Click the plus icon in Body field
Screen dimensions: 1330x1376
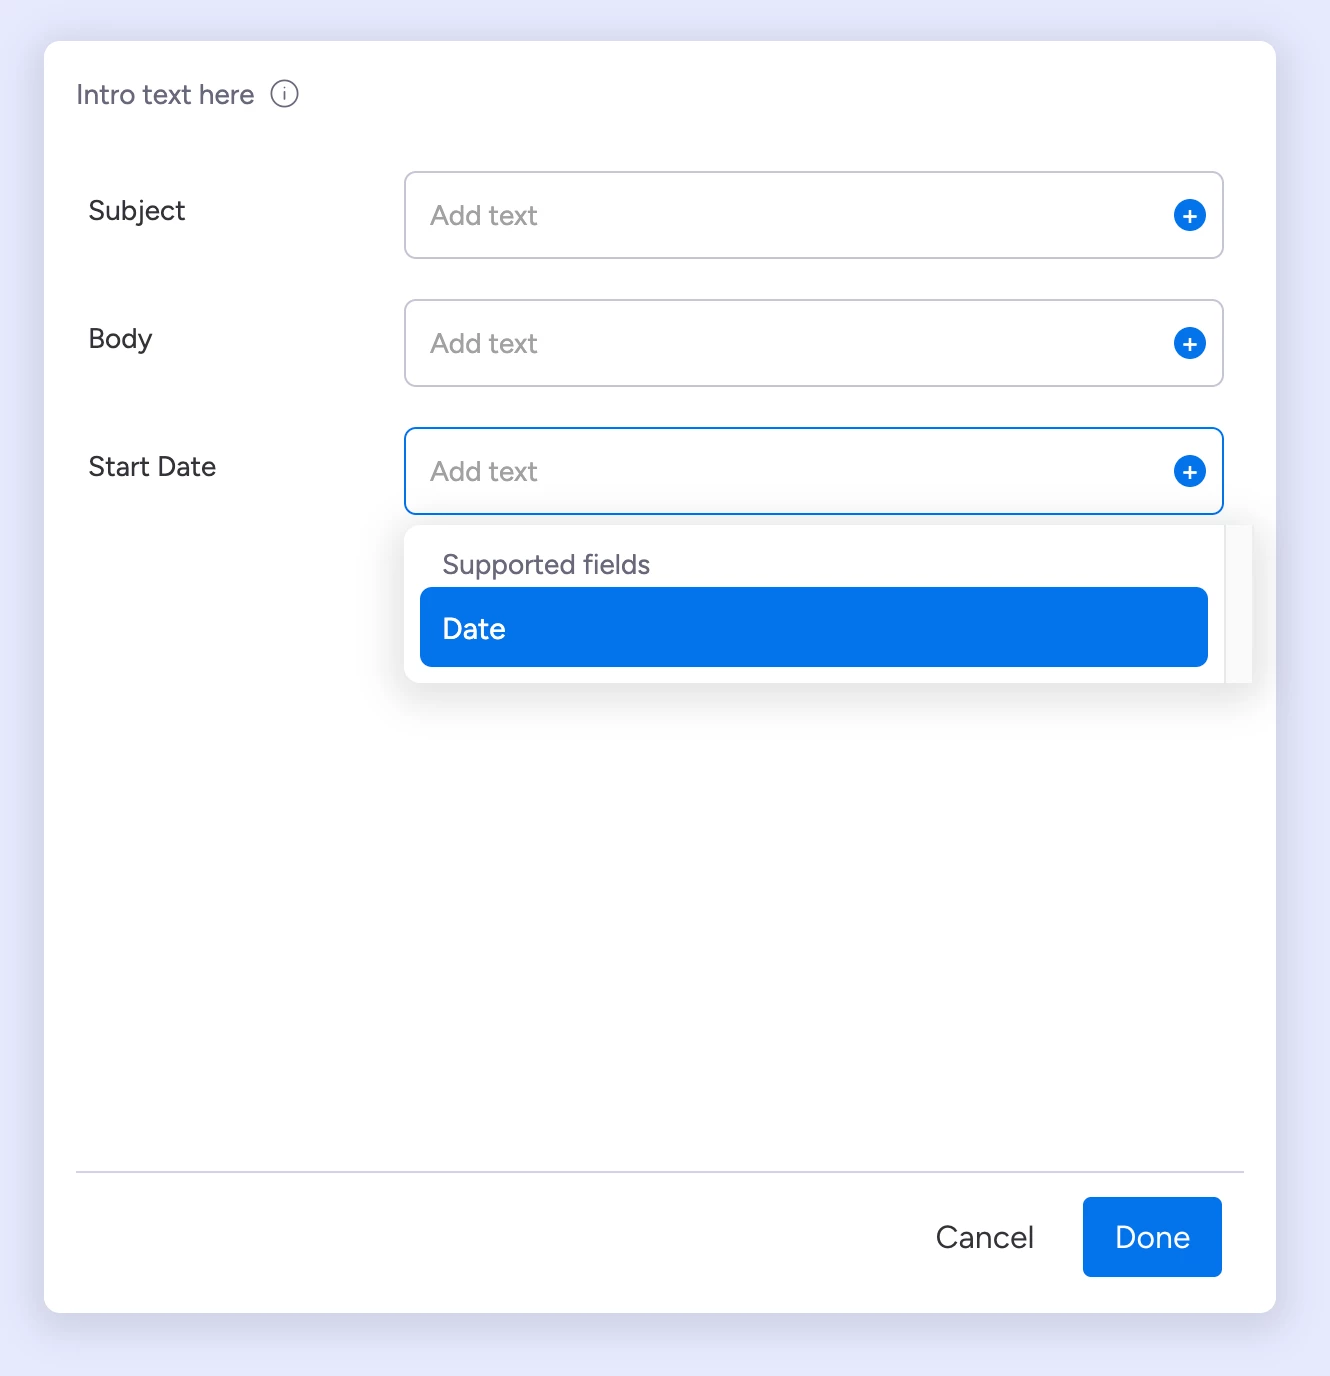(1189, 344)
